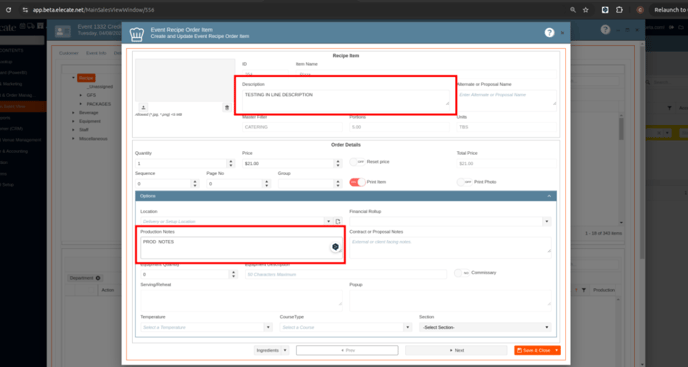Click filter icon in background grid header
This screenshot has width=688, height=367.
pos(584,290)
